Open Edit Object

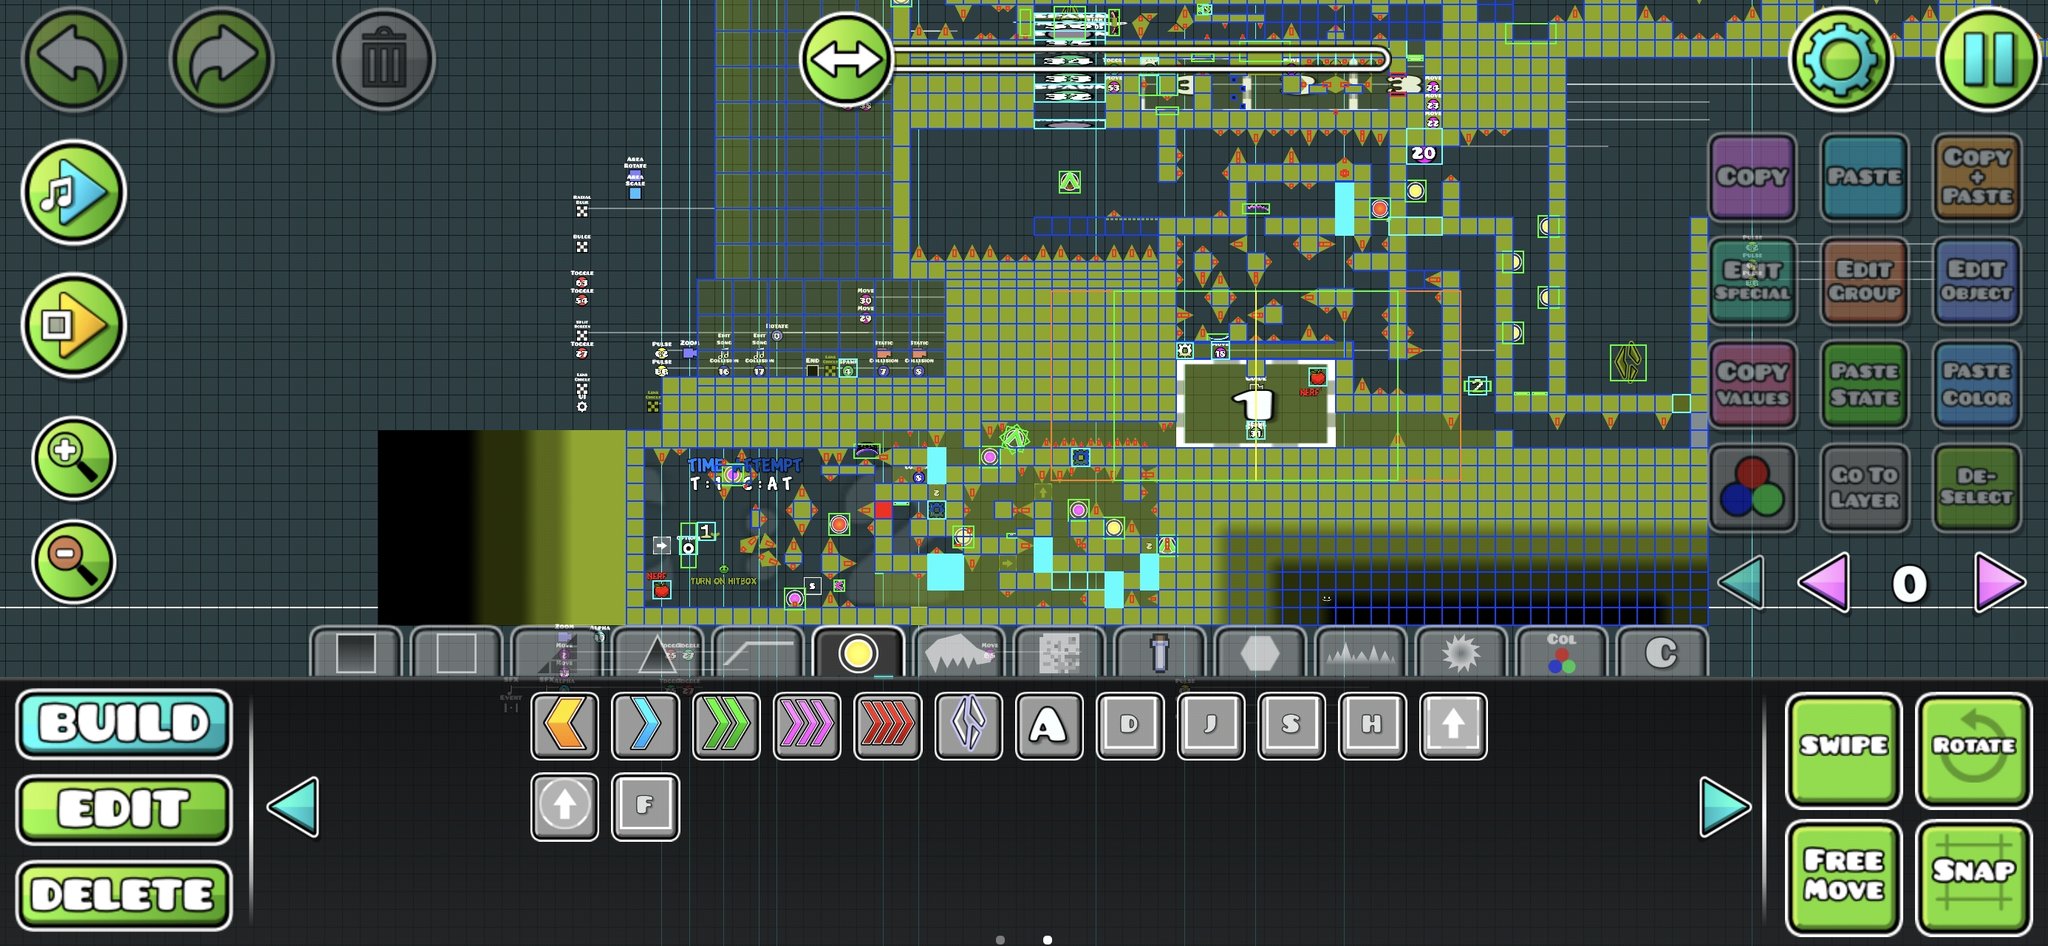[1977, 281]
